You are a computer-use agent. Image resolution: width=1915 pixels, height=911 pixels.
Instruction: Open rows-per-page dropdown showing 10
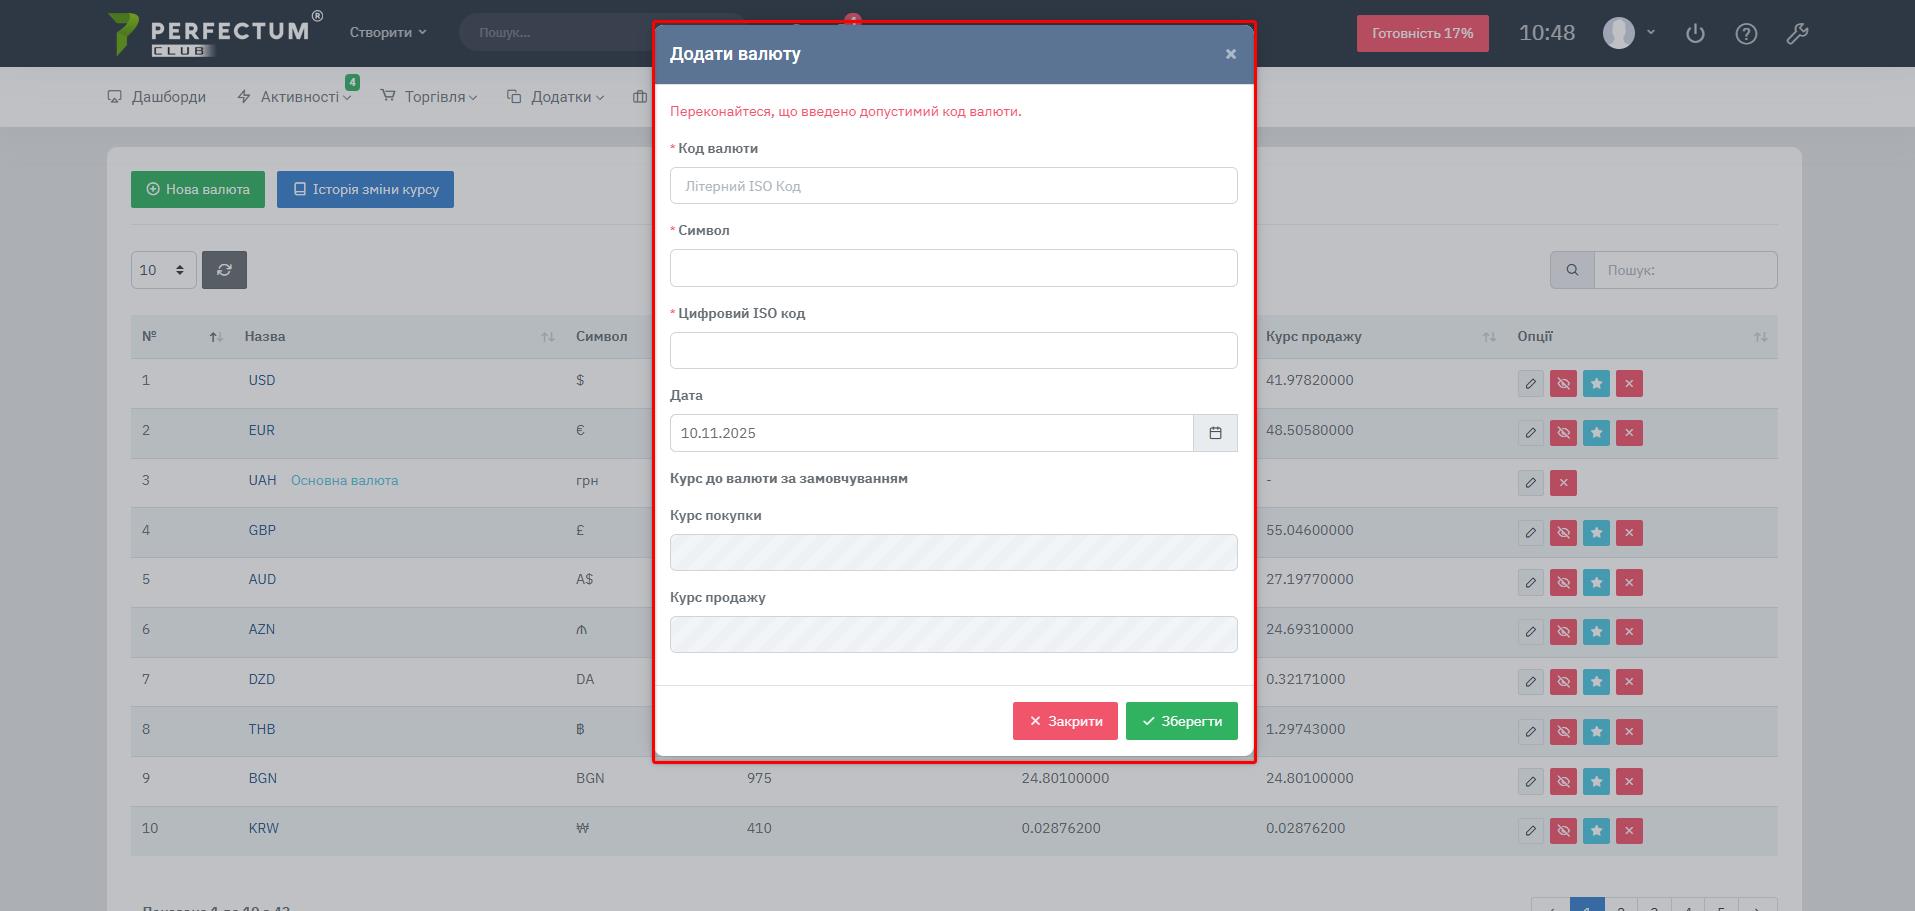pyautogui.click(x=163, y=270)
